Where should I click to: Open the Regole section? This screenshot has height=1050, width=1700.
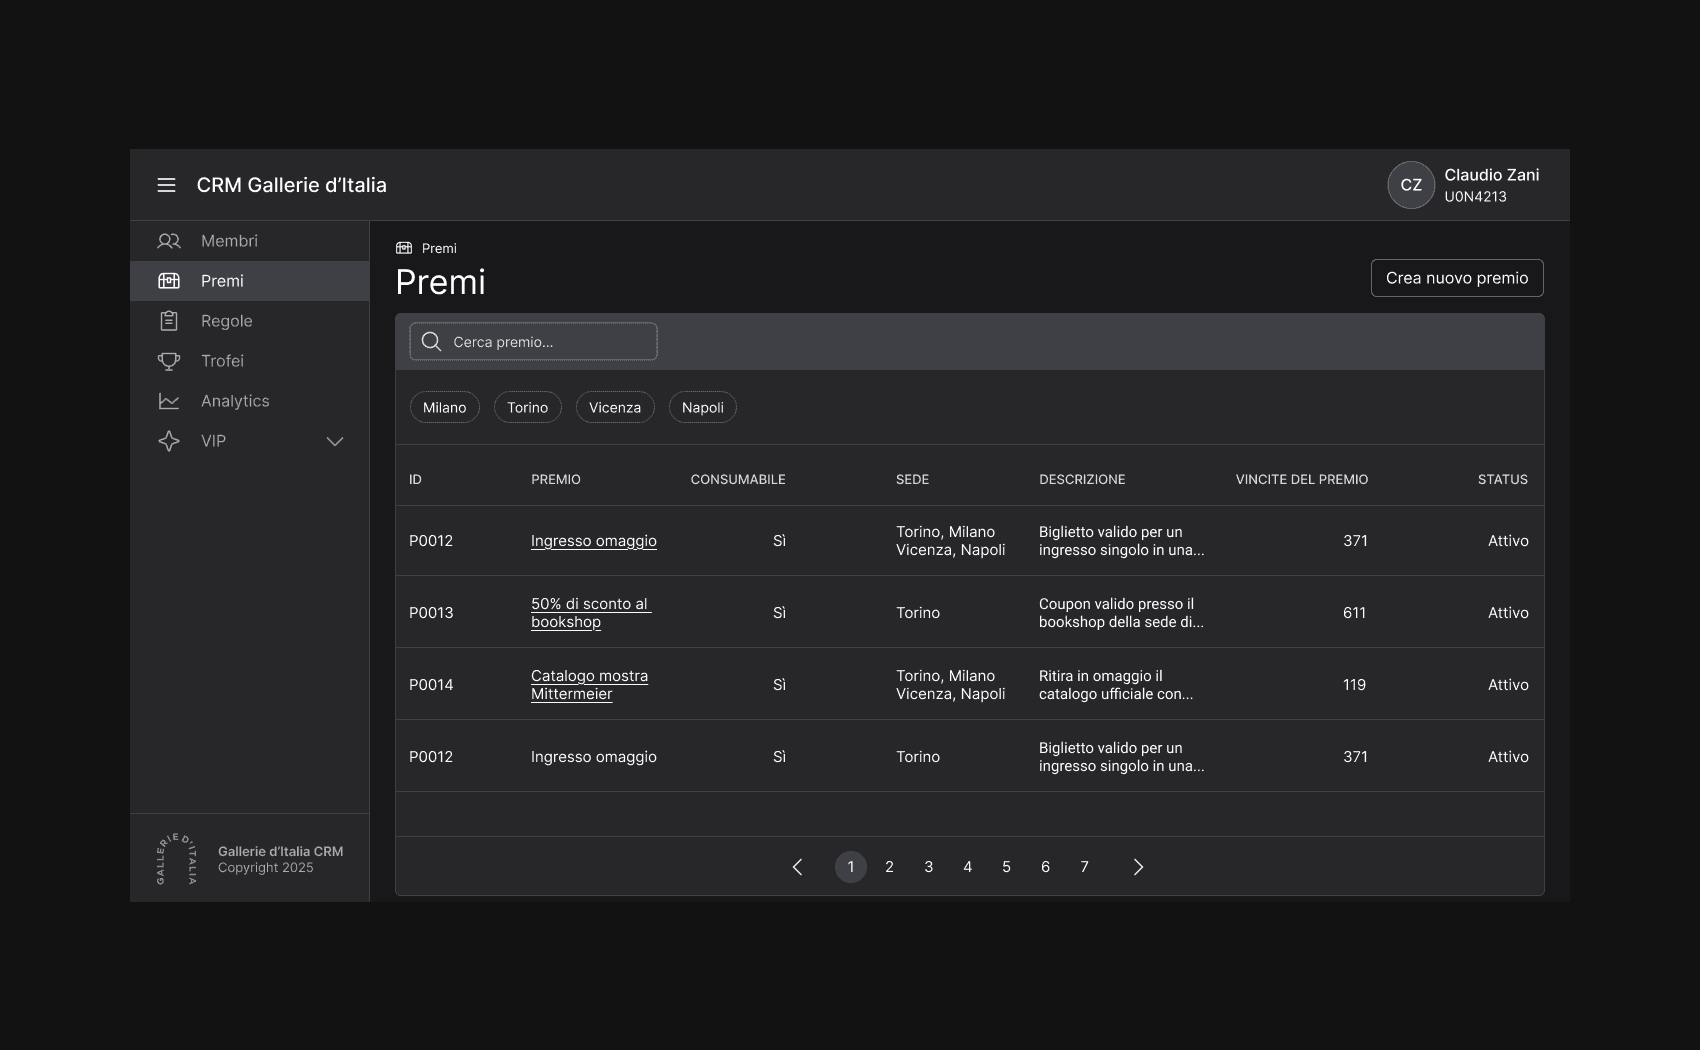pos(250,321)
